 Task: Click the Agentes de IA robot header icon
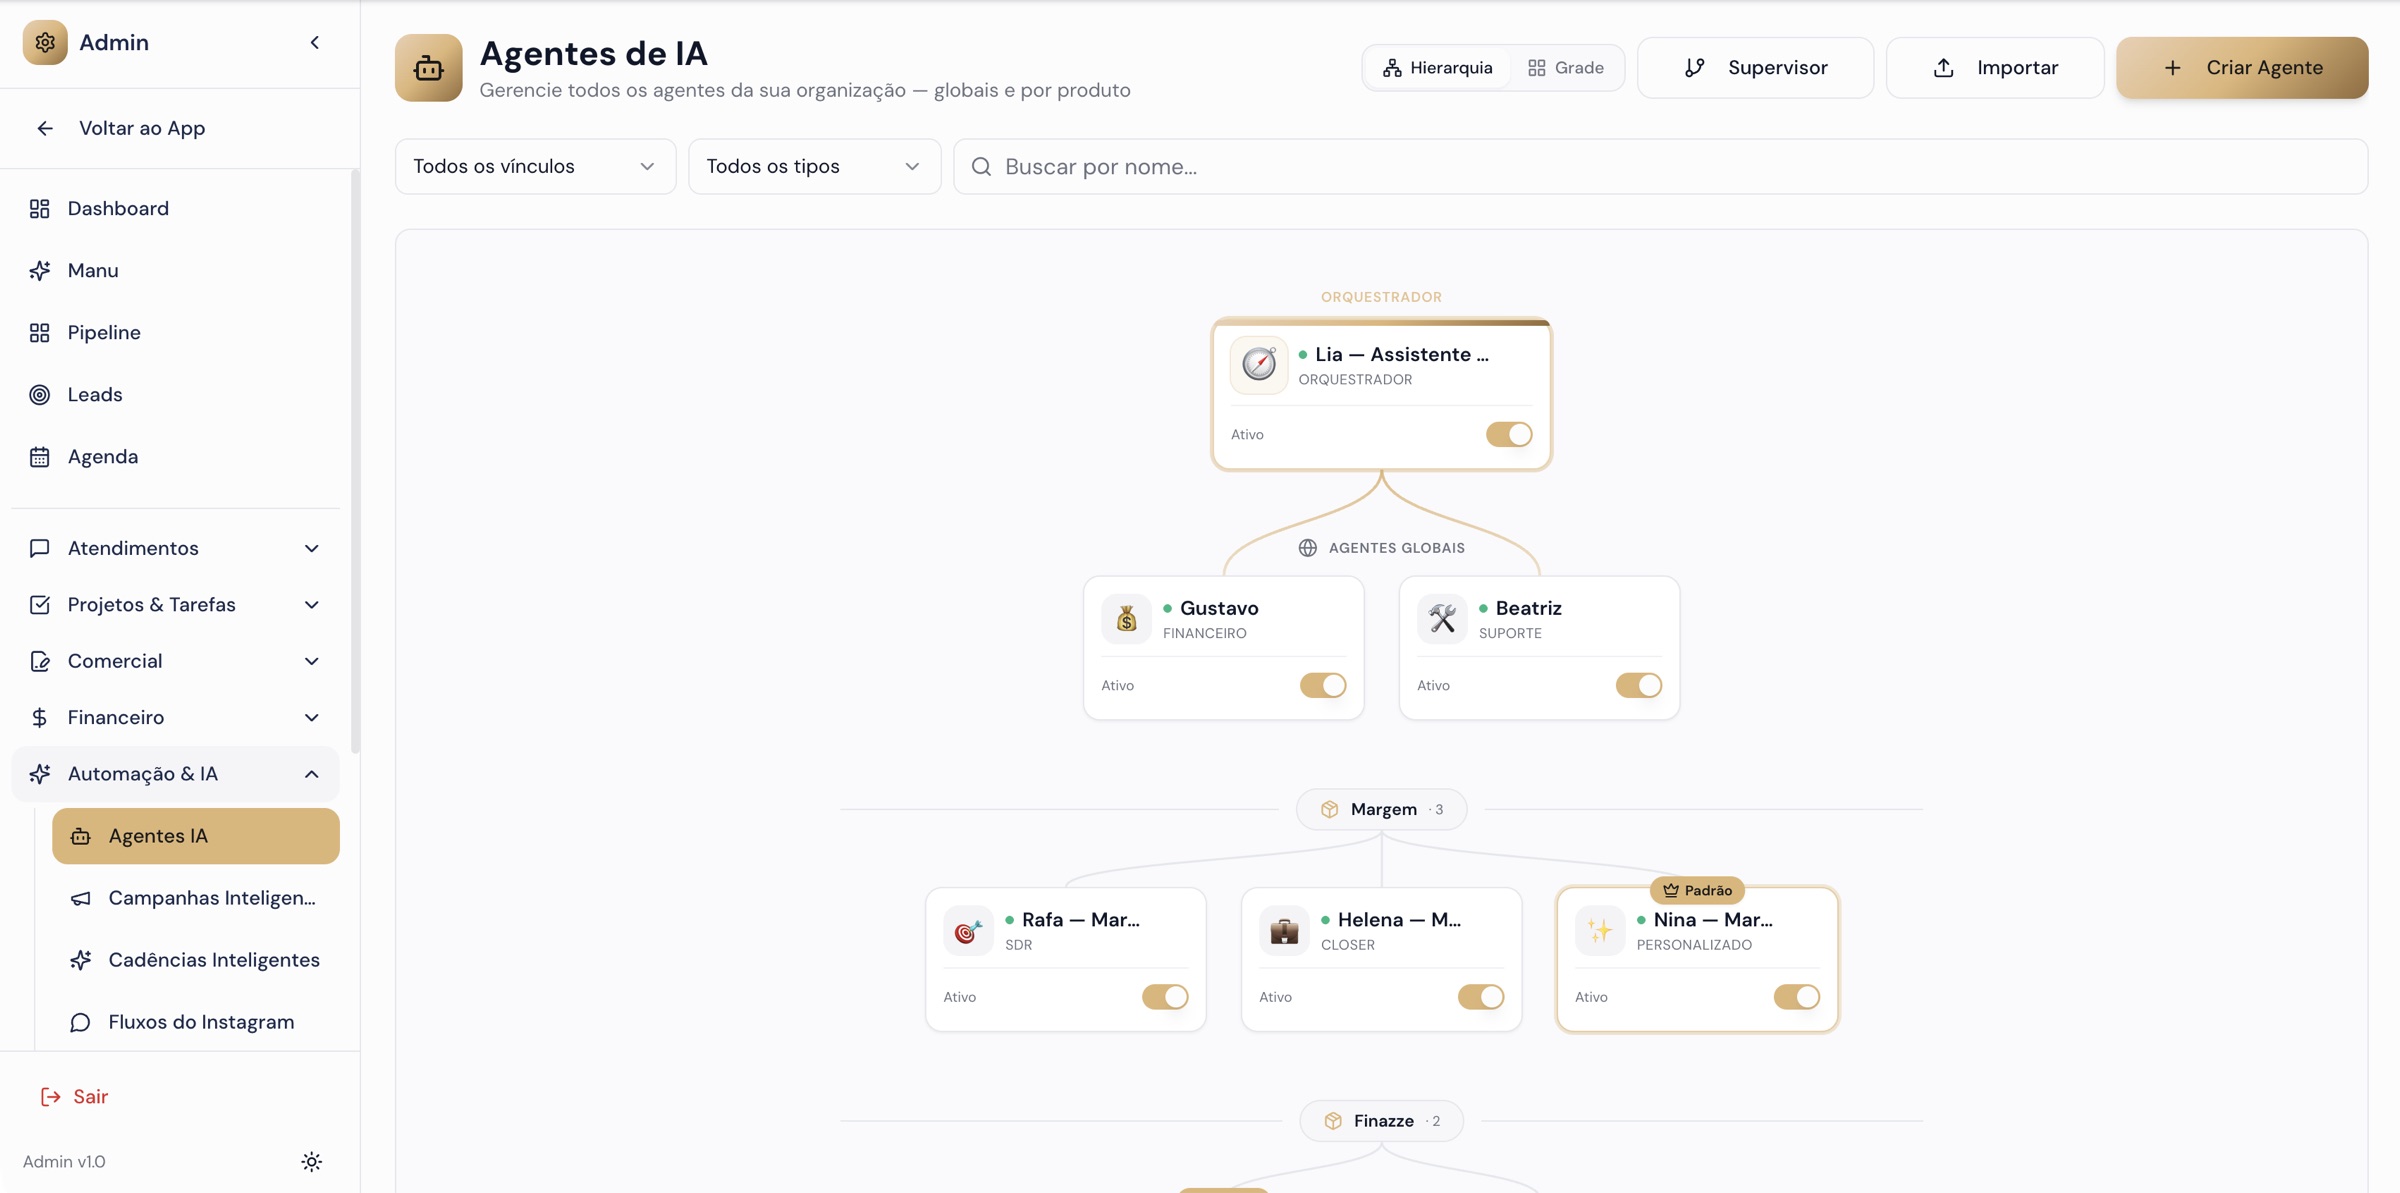429,68
